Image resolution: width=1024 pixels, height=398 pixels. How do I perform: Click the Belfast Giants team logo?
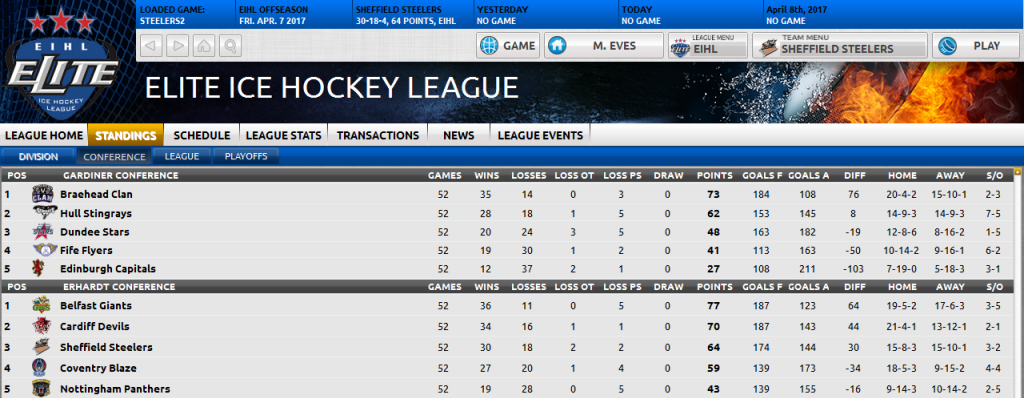click(x=40, y=305)
